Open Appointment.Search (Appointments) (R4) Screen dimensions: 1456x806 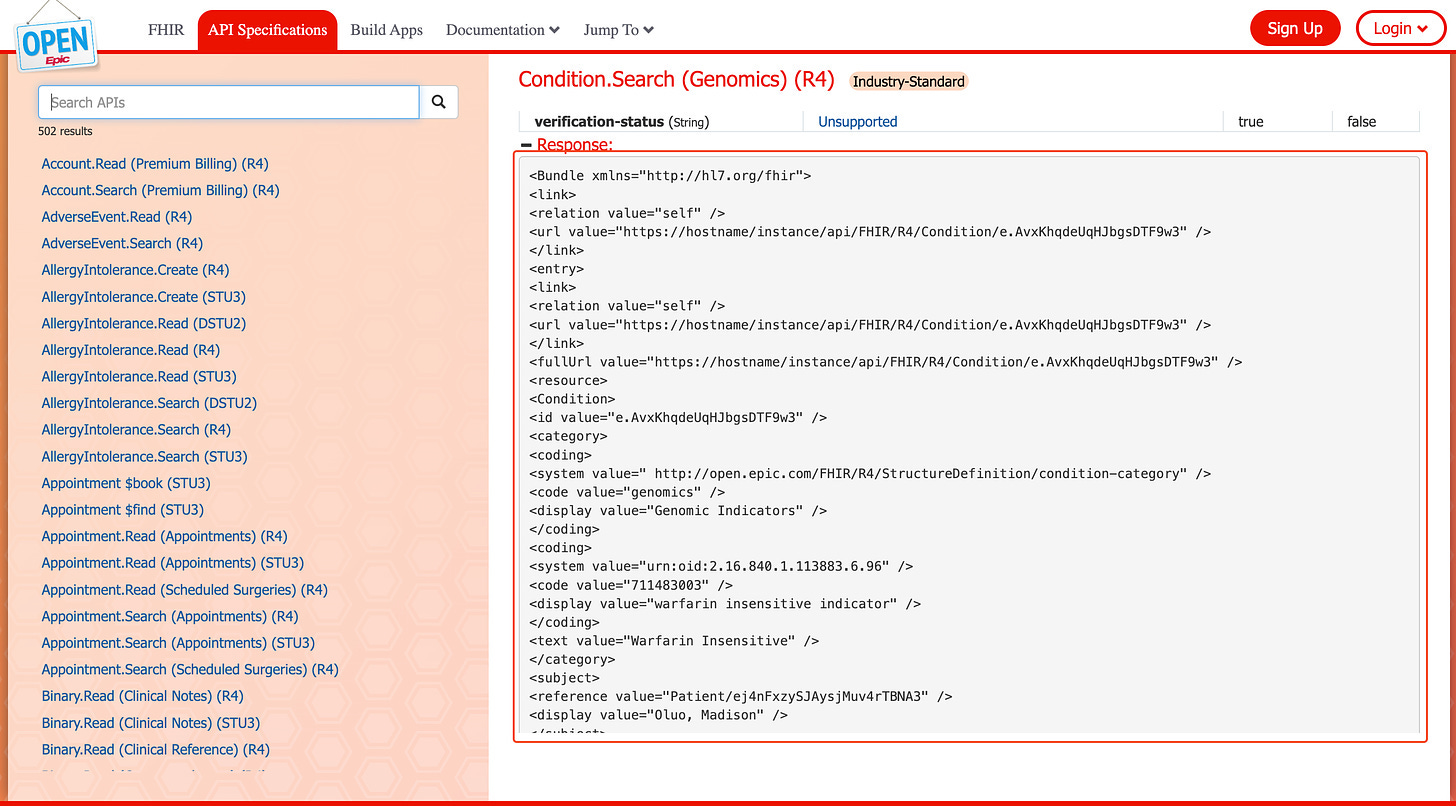(x=170, y=616)
